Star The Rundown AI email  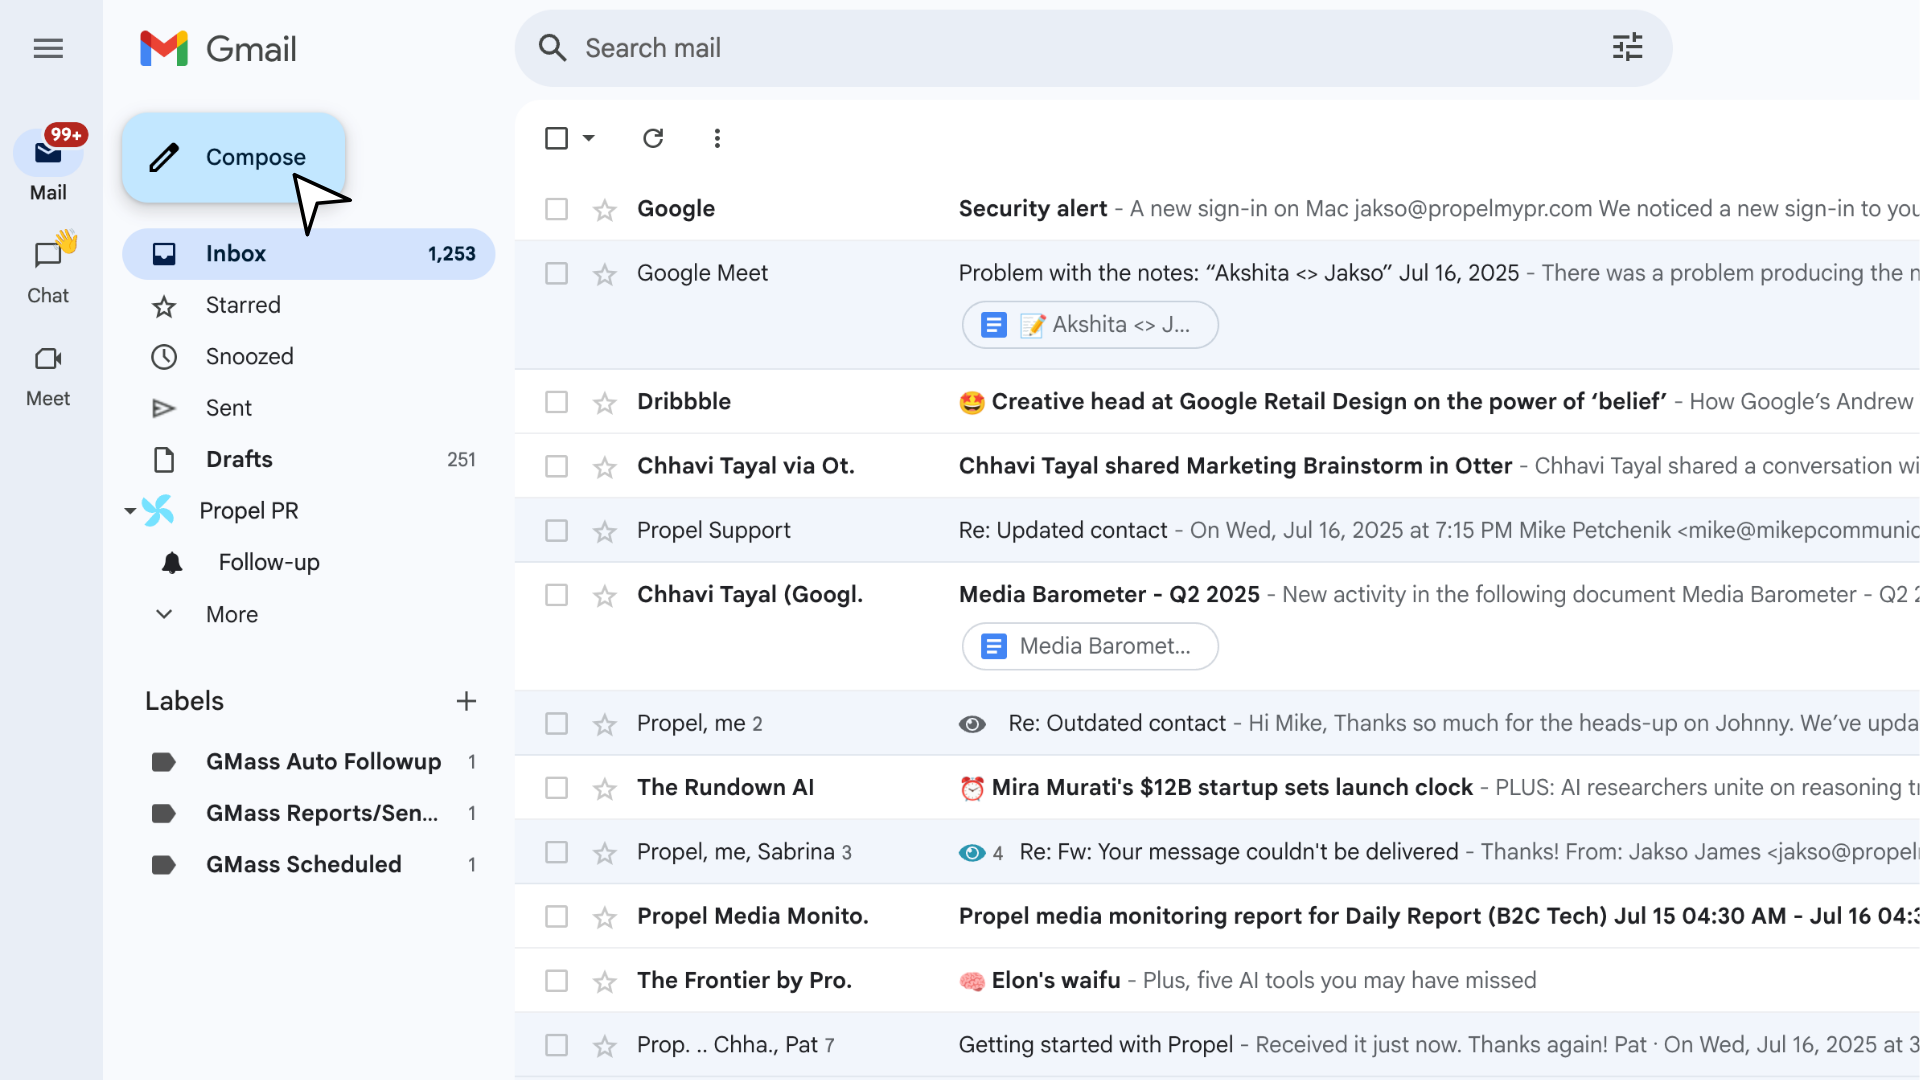[x=604, y=789]
